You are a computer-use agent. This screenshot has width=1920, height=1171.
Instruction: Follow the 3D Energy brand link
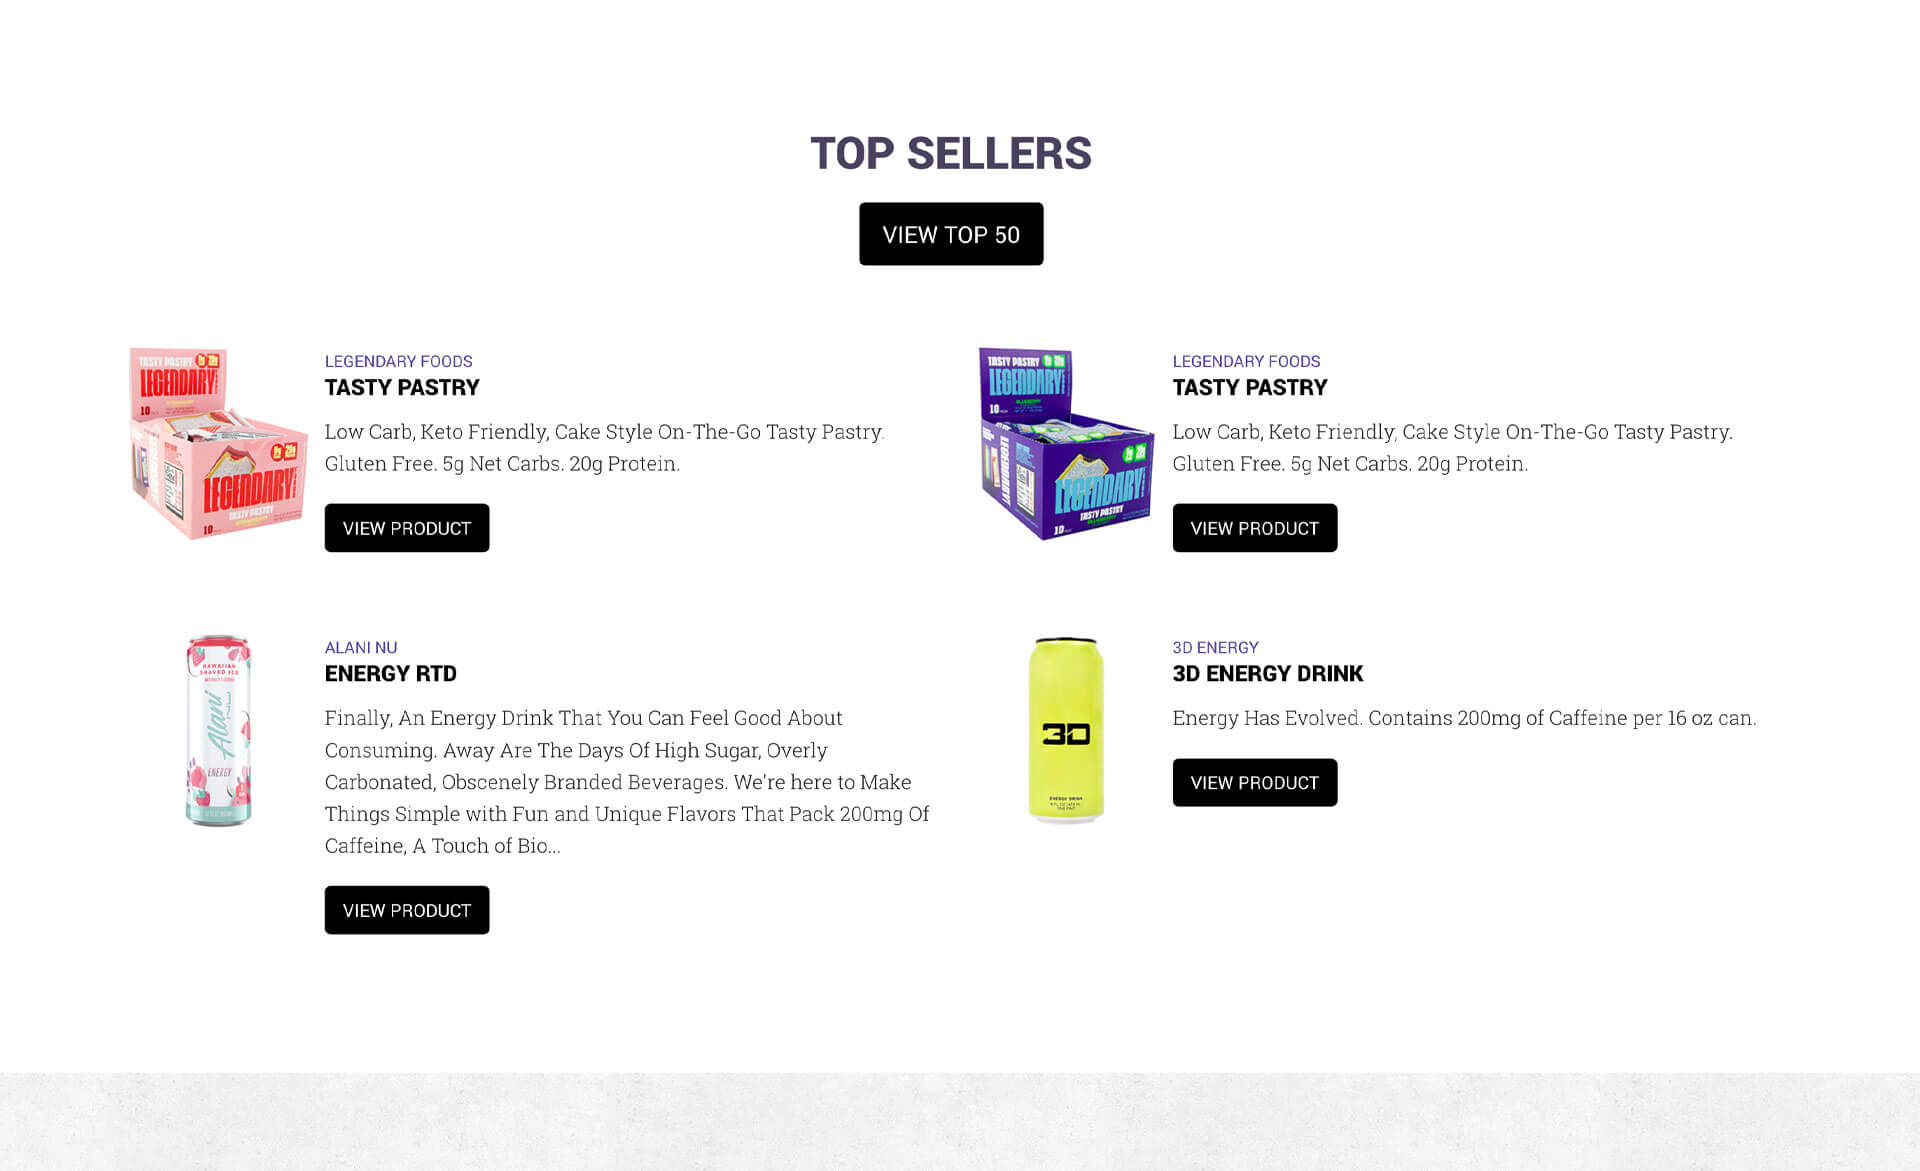pyautogui.click(x=1215, y=647)
